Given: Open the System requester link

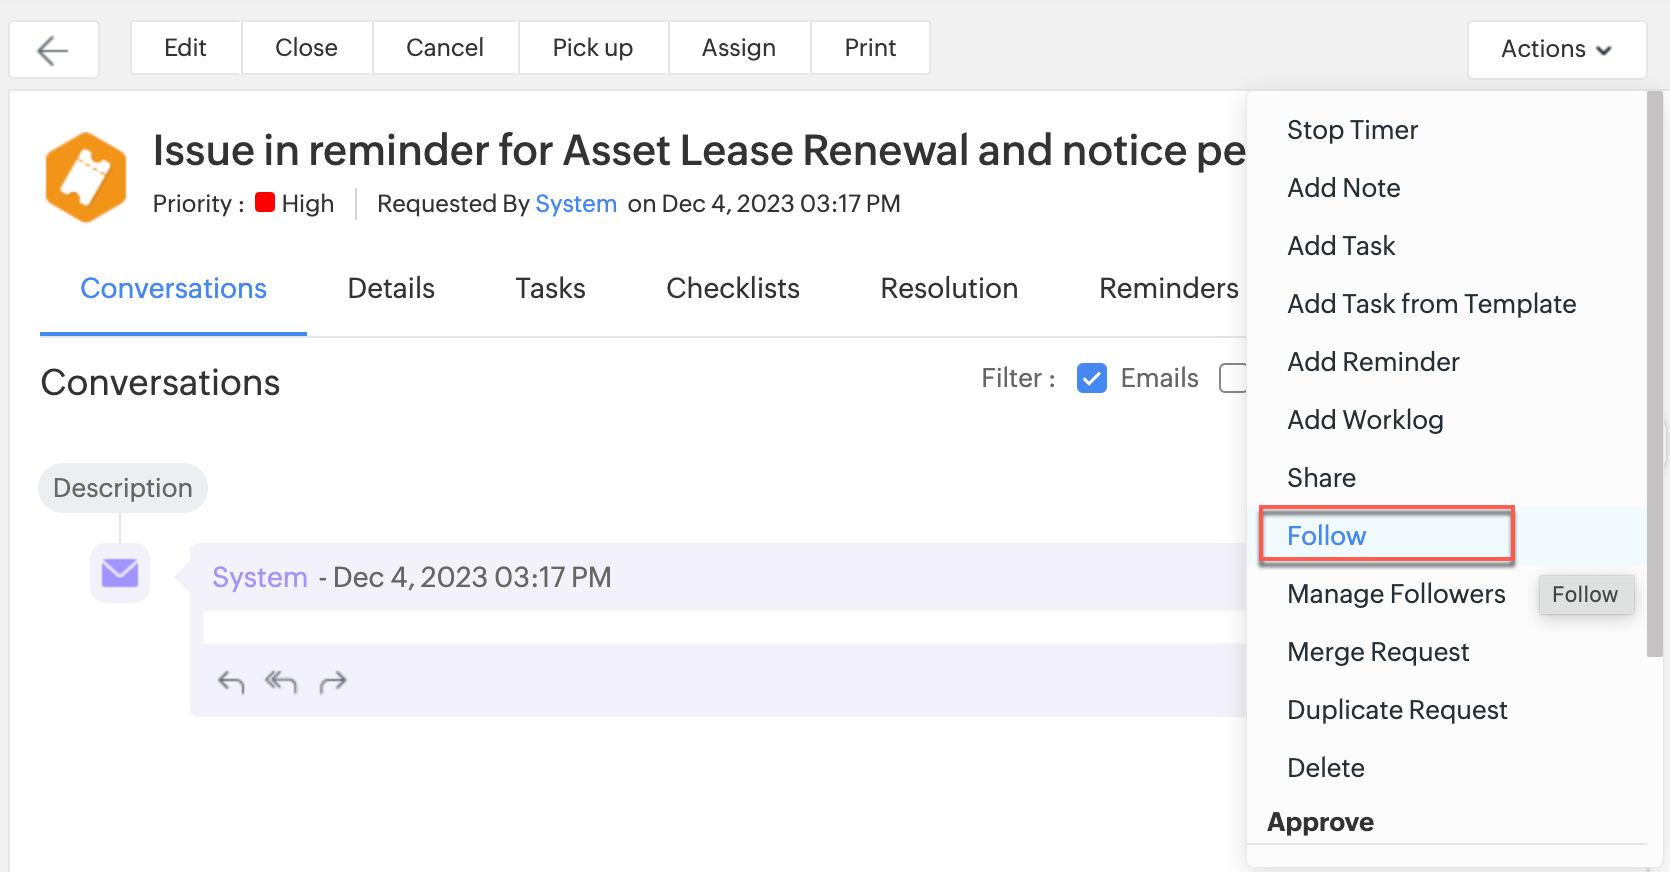Looking at the screenshot, I should (x=576, y=204).
